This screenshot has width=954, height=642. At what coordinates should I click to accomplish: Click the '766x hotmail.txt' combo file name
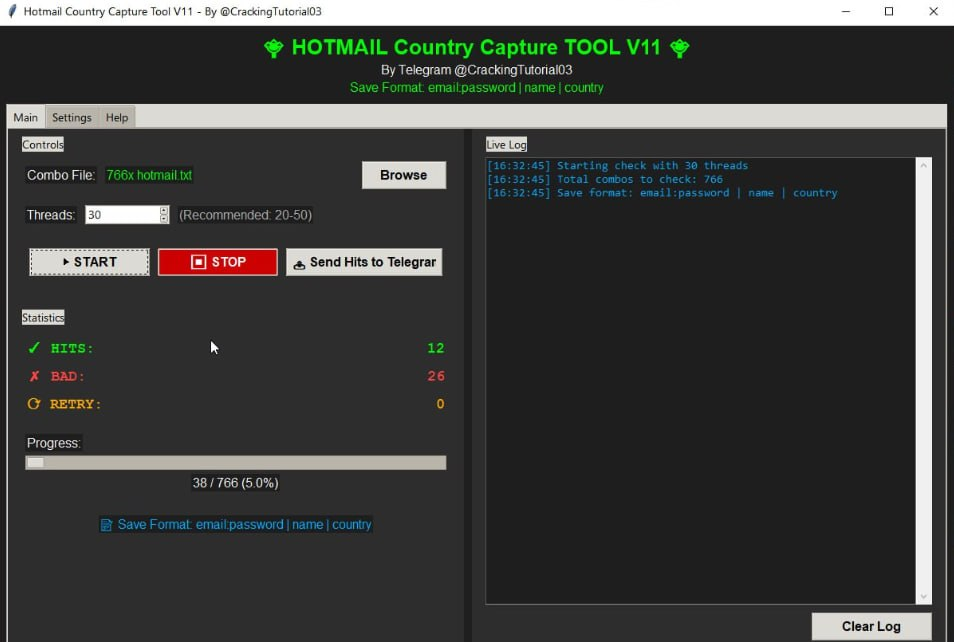(x=149, y=175)
